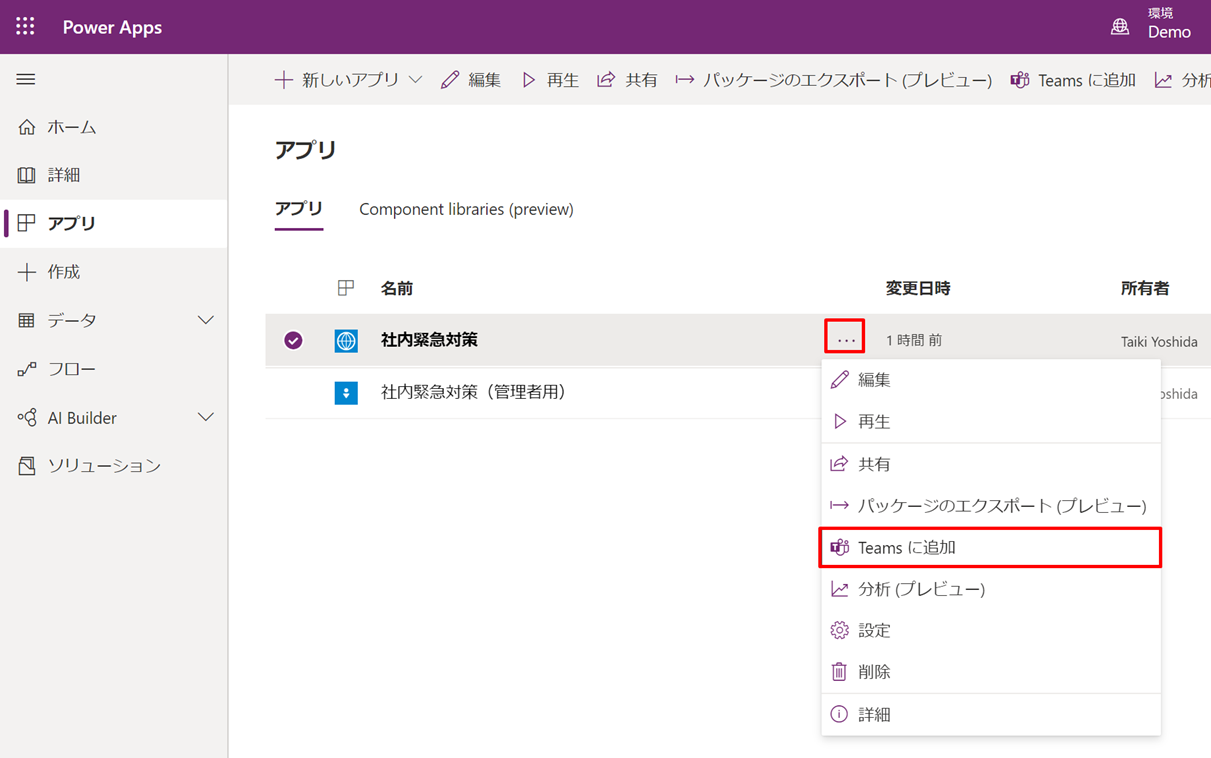Viewport: 1211px width, 758px height.
Task: Click the trash icon beside 削除
Action: (x=840, y=672)
